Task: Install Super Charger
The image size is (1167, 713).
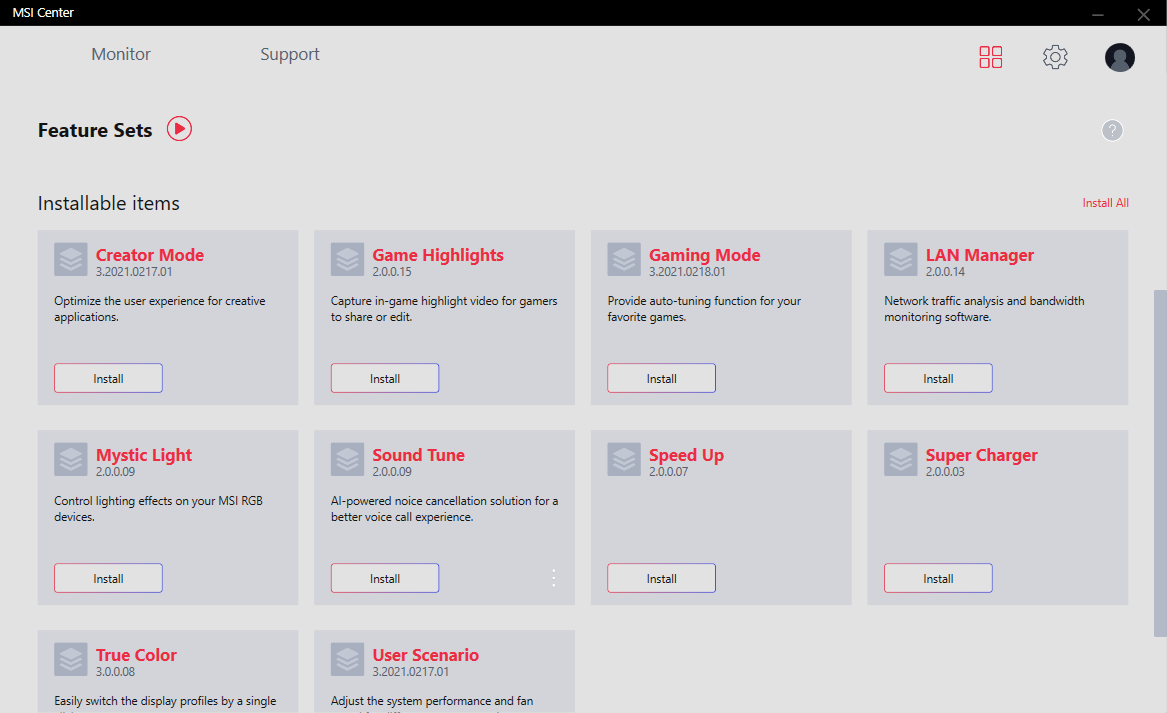Action: (x=938, y=578)
